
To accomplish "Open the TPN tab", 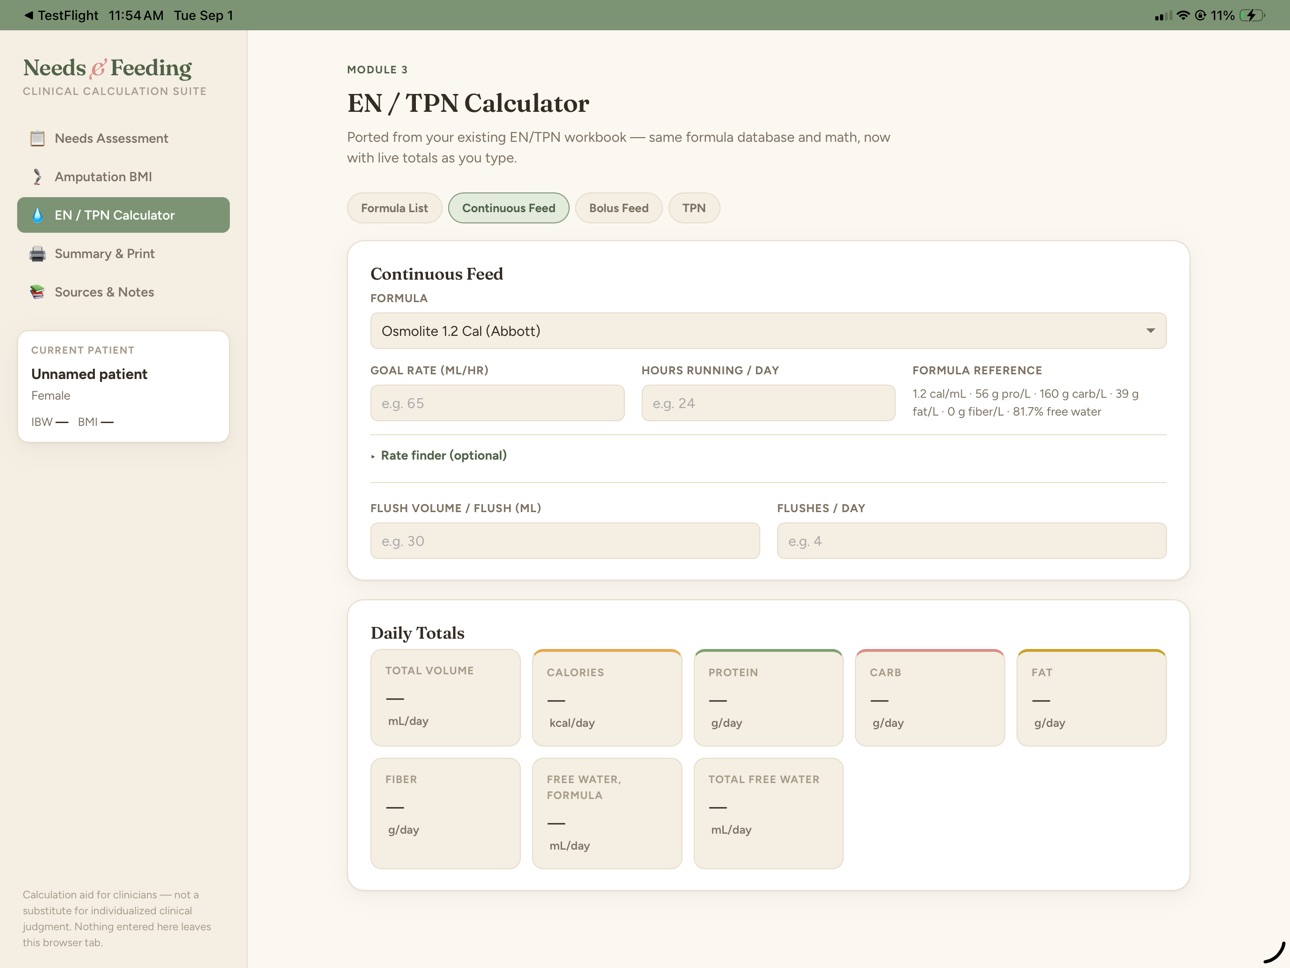I will [694, 208].
